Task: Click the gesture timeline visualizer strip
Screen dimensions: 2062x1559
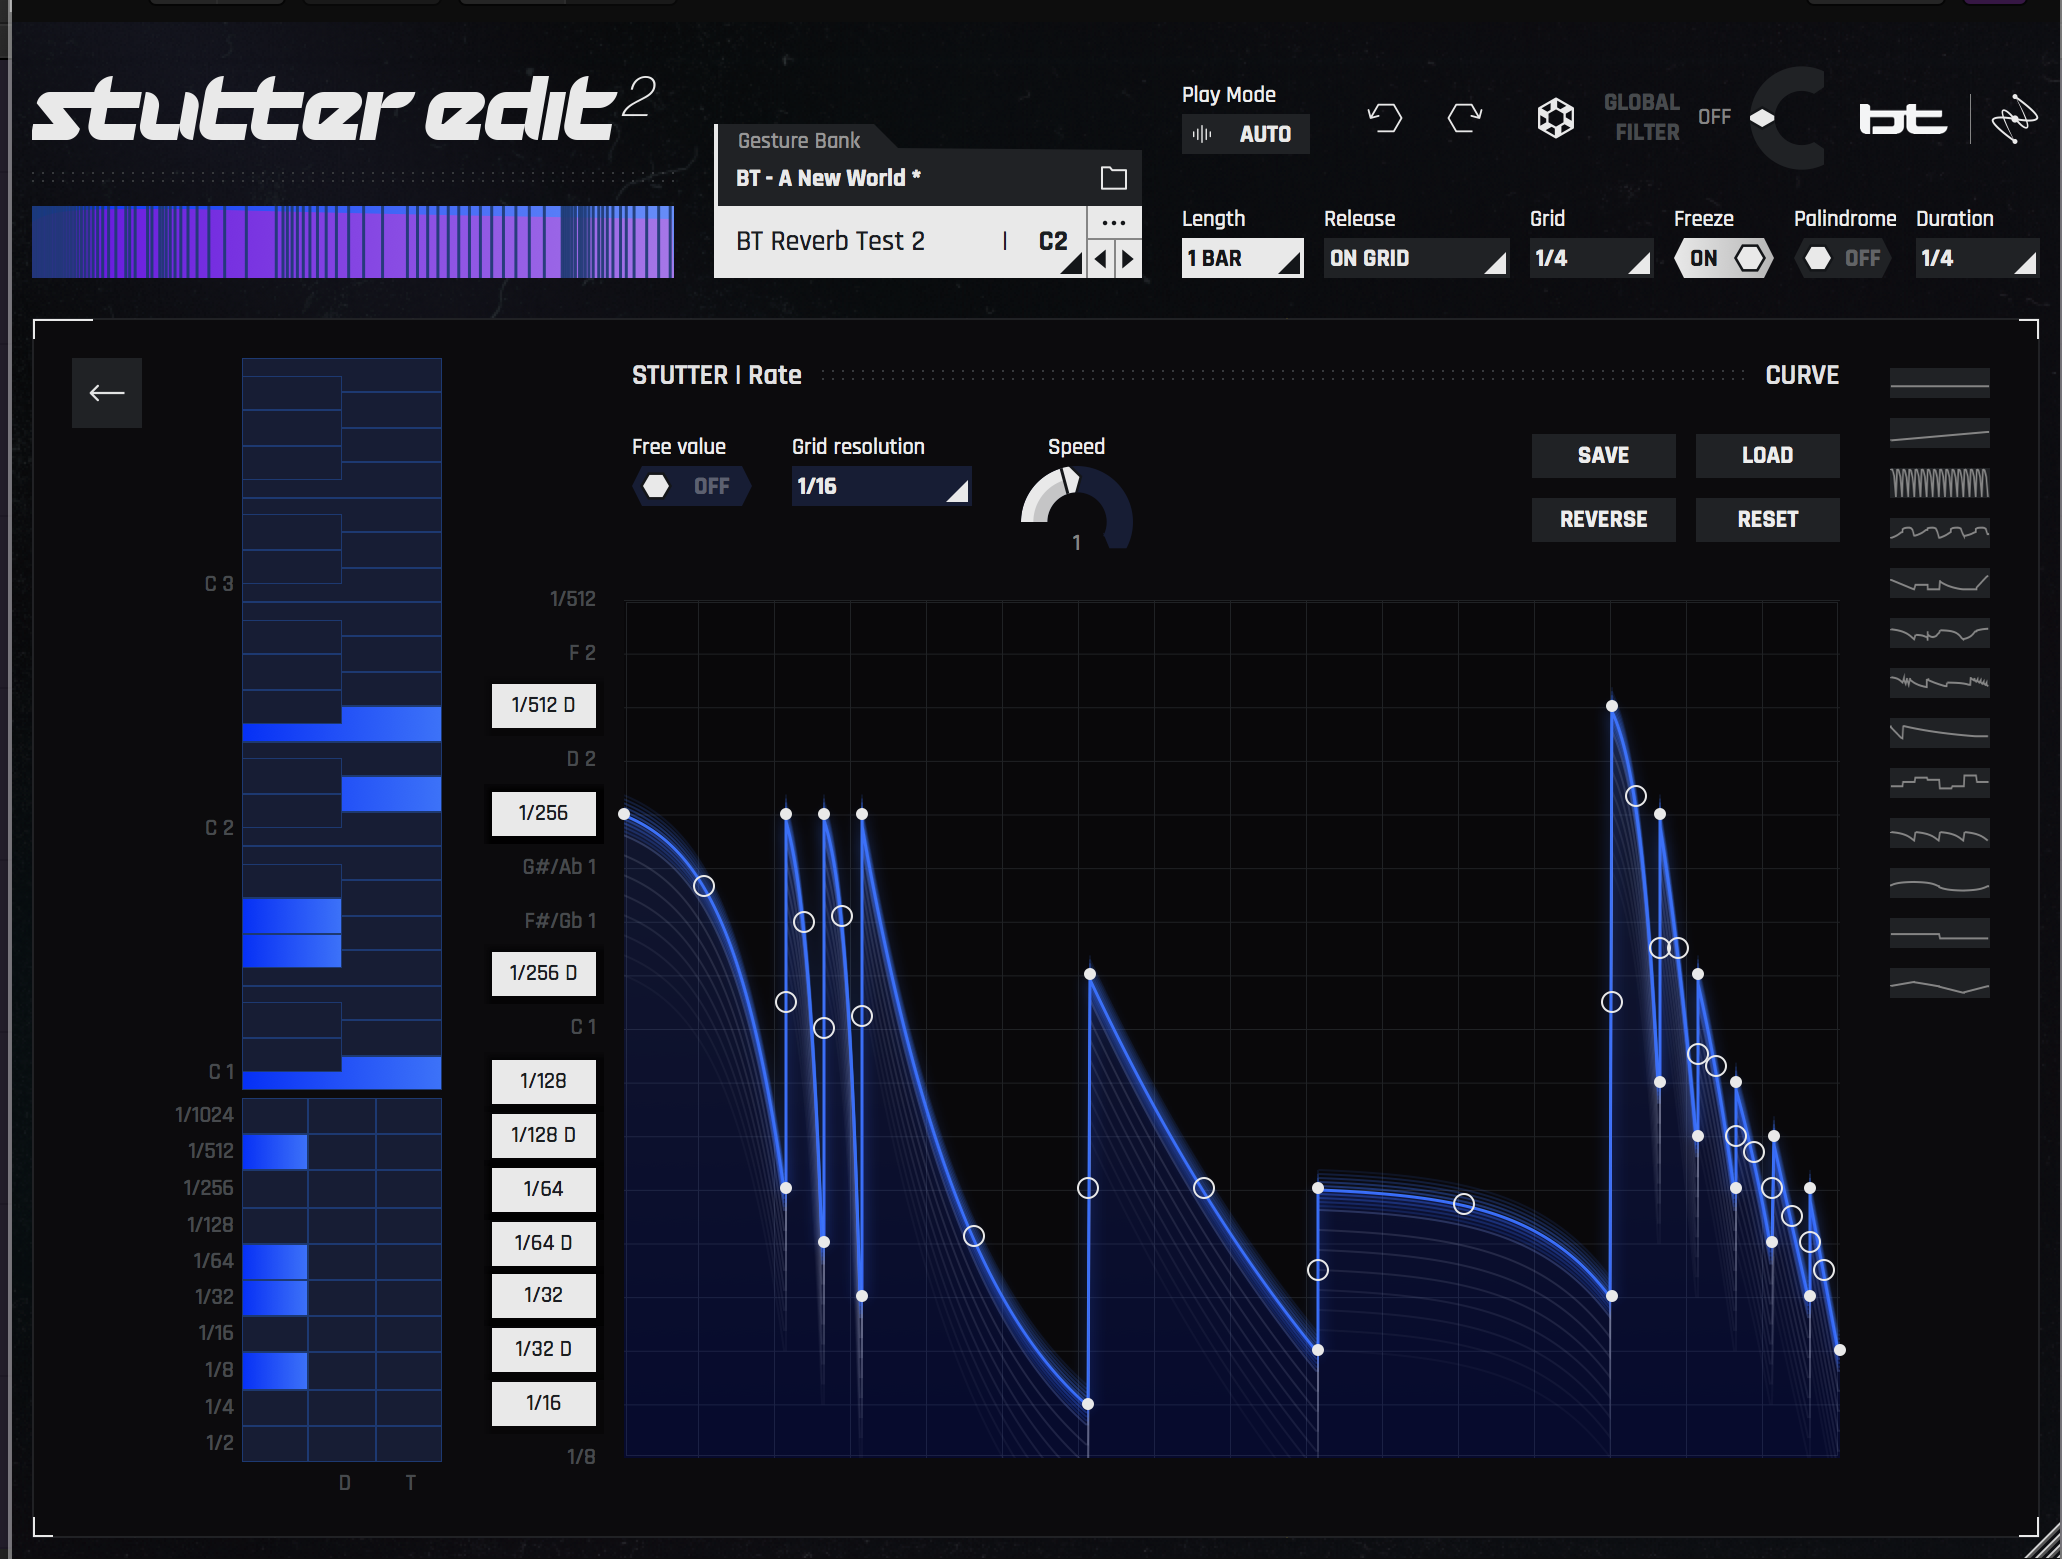Action: tap(353, 242)
